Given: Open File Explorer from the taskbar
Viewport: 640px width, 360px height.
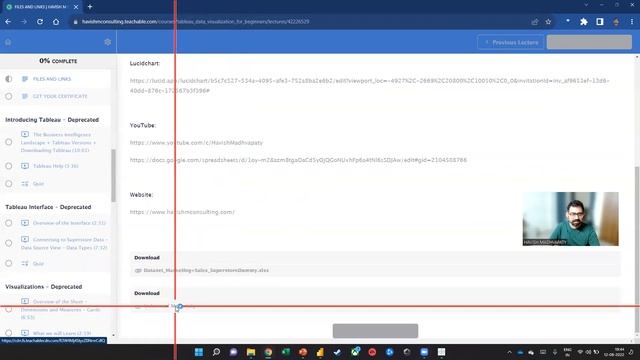Looking at the screenshot, I should pyautogui.click(x=251, y=352).
